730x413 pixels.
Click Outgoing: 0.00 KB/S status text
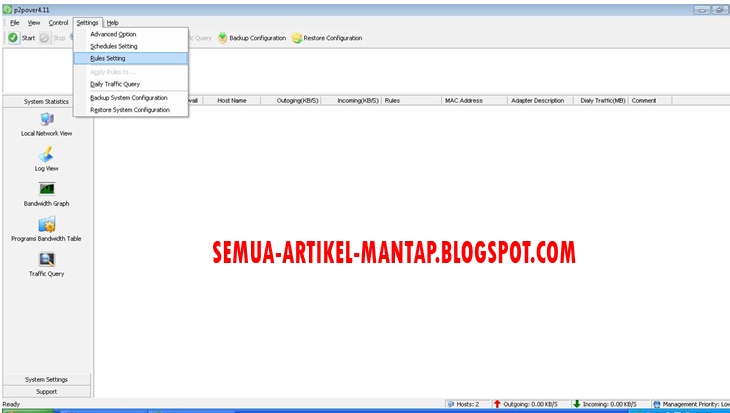pos(530,404)
